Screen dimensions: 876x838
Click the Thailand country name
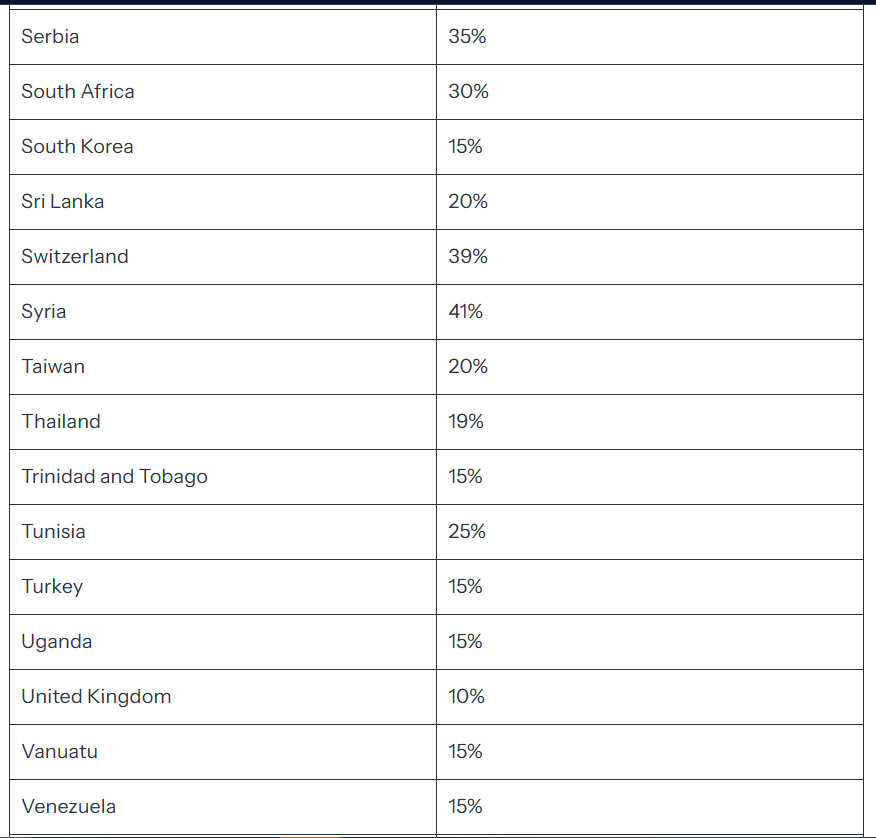click(61, 422)
